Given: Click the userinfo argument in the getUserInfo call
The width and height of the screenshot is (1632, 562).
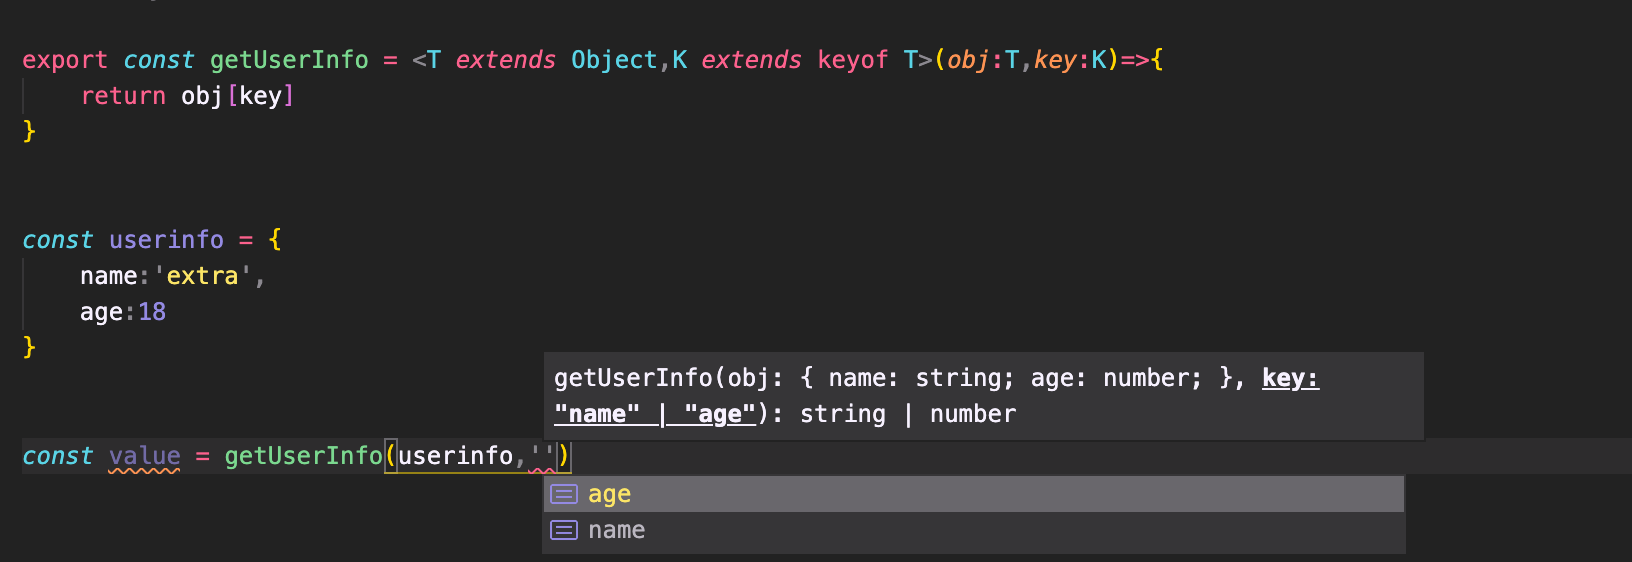Looking at the screenshot, I should (x=455, y=456).
